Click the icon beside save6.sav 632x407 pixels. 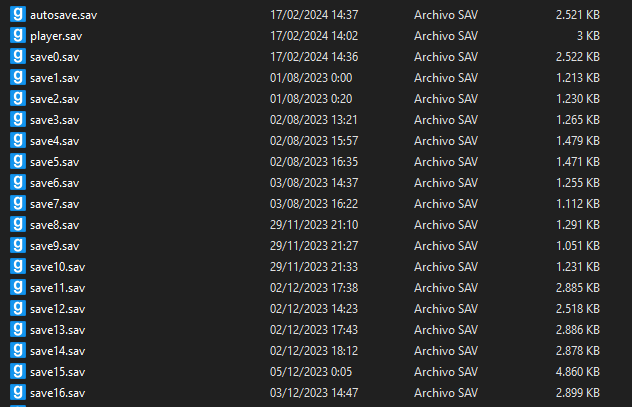[x=18, y=182]
